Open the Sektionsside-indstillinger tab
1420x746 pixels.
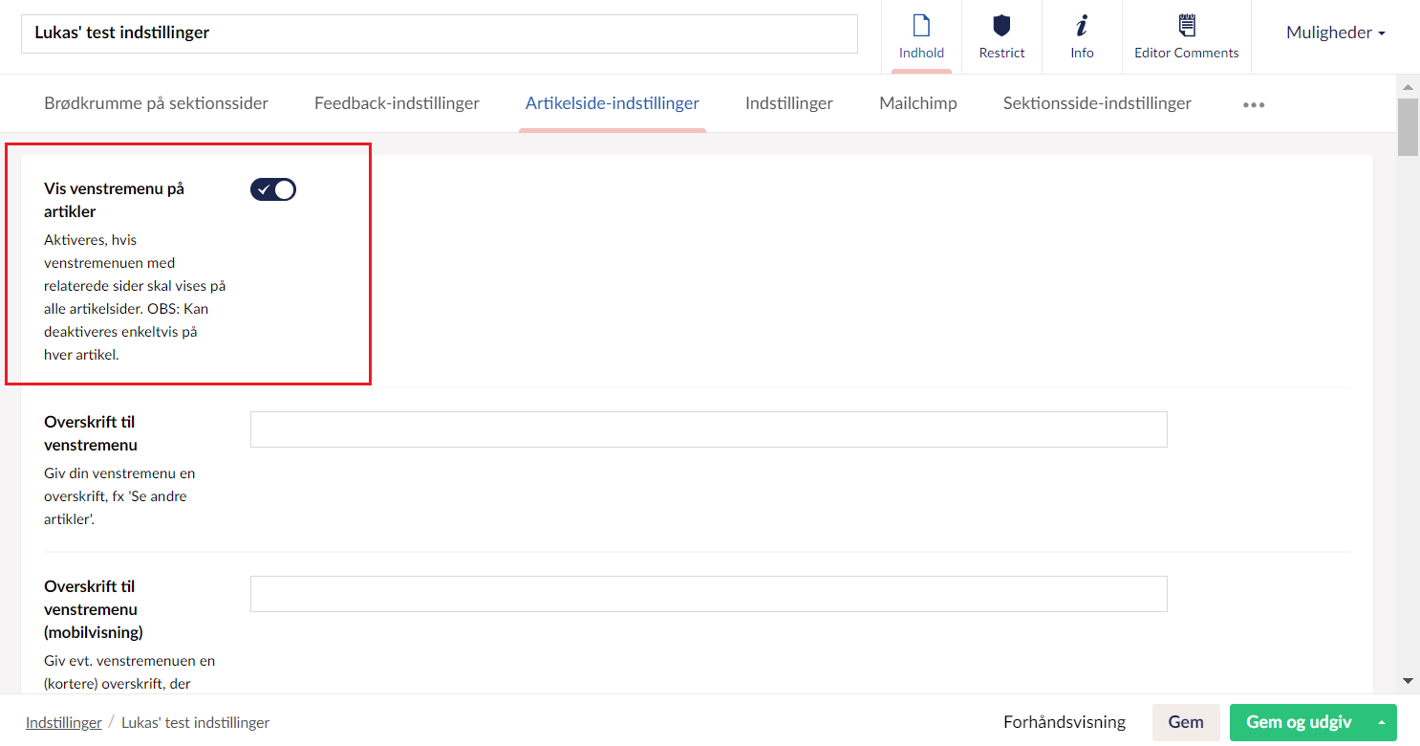1097,103
